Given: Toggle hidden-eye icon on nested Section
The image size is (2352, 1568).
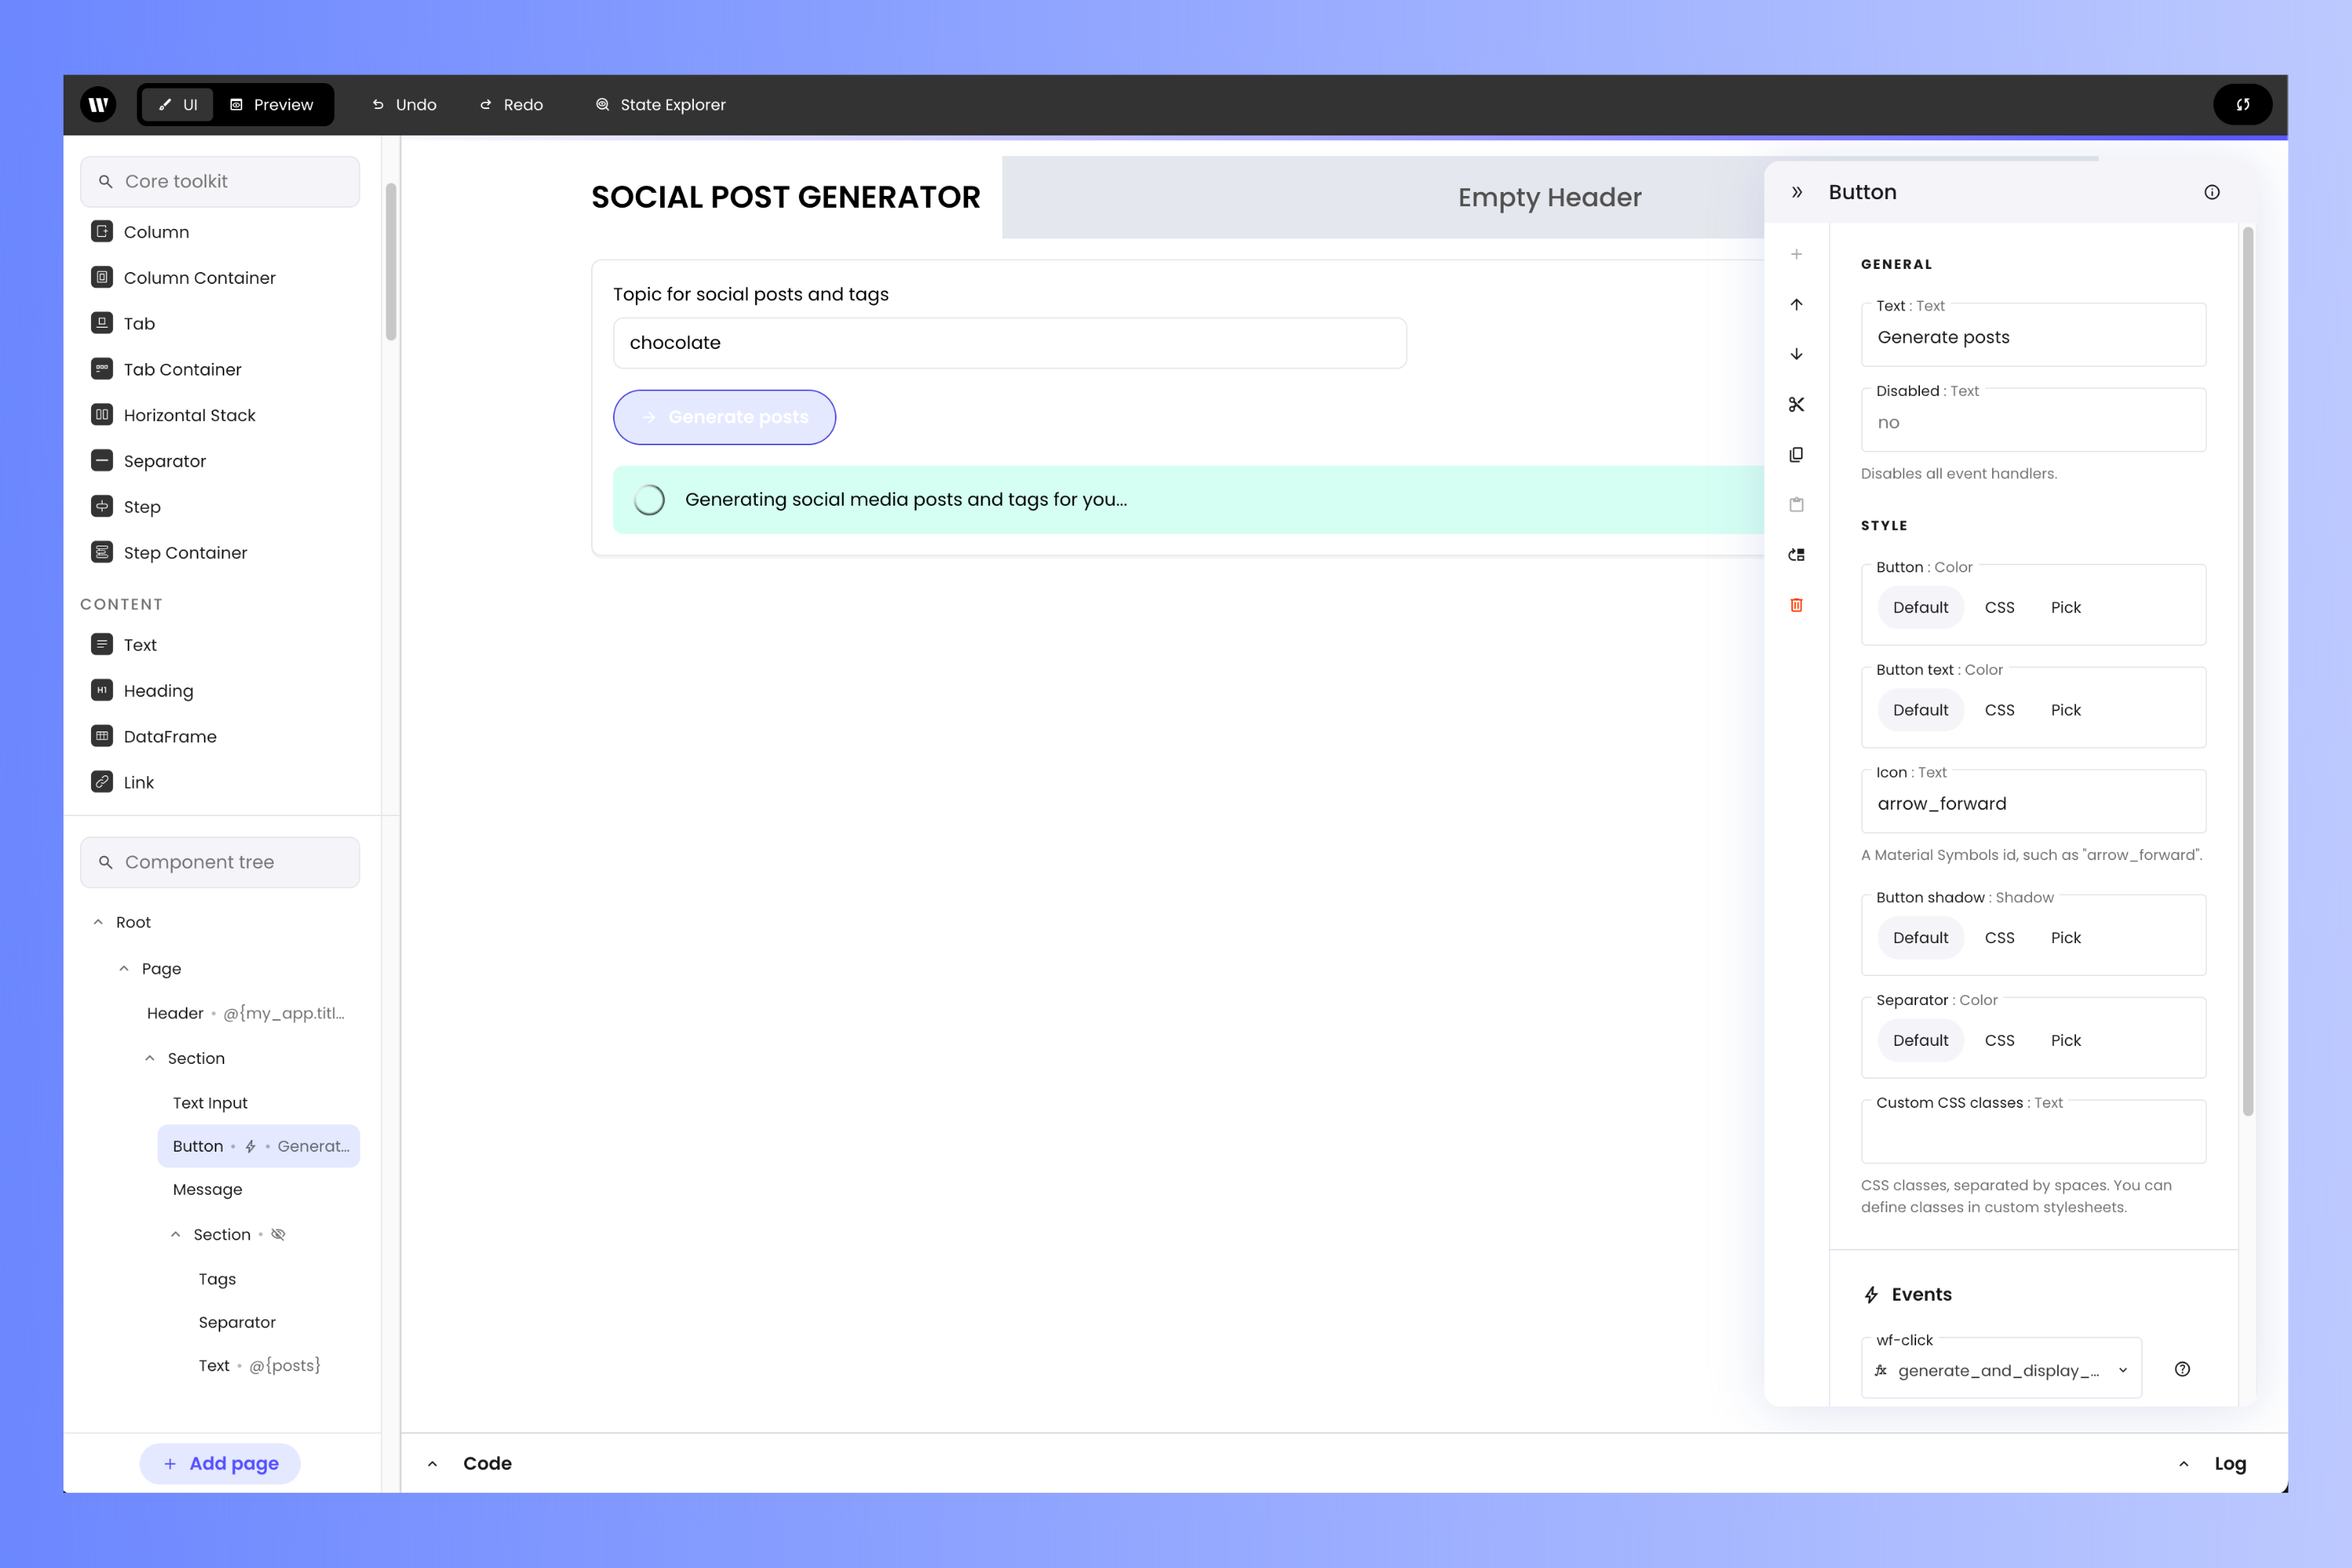Looking at the screenshot, I should point(278,1234).
